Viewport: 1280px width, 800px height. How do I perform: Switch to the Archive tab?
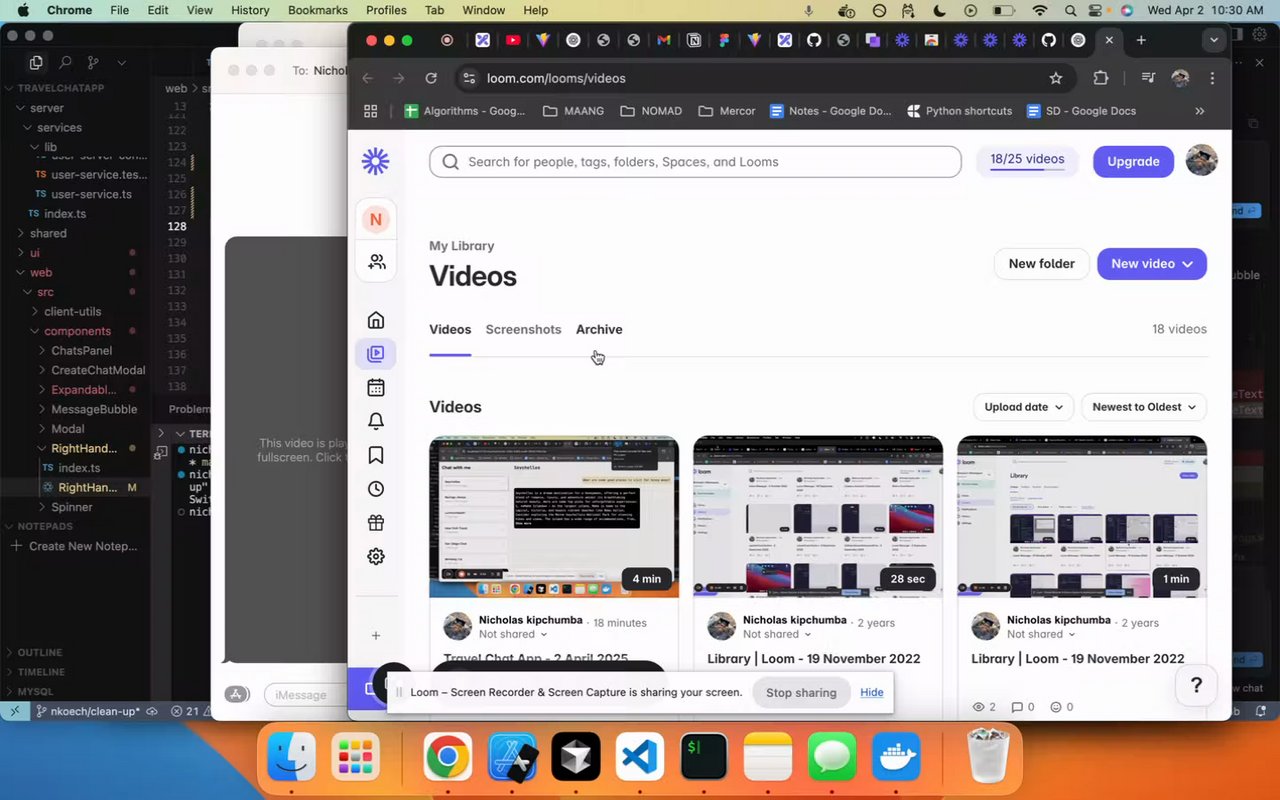tap(599, 329)
